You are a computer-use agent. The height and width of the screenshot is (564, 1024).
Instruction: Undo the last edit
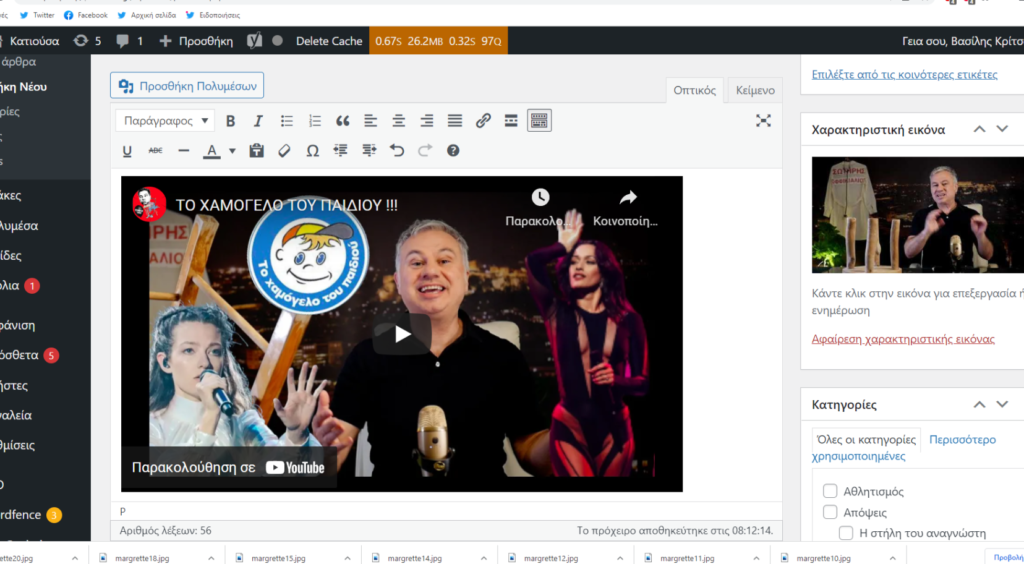(x=396, y=151)
